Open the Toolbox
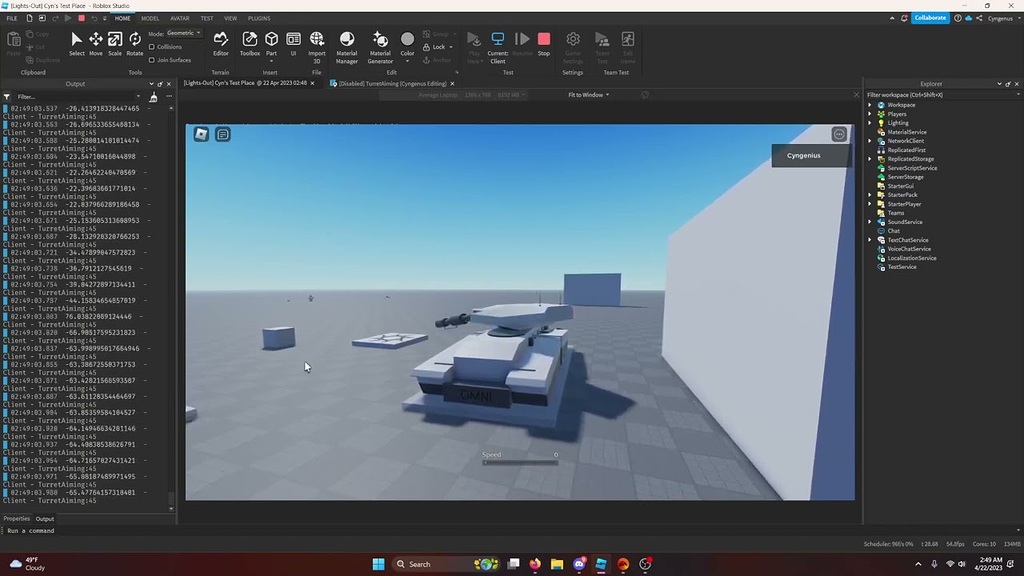Screen dimensions: 1024x576 [x=250, y=42]
